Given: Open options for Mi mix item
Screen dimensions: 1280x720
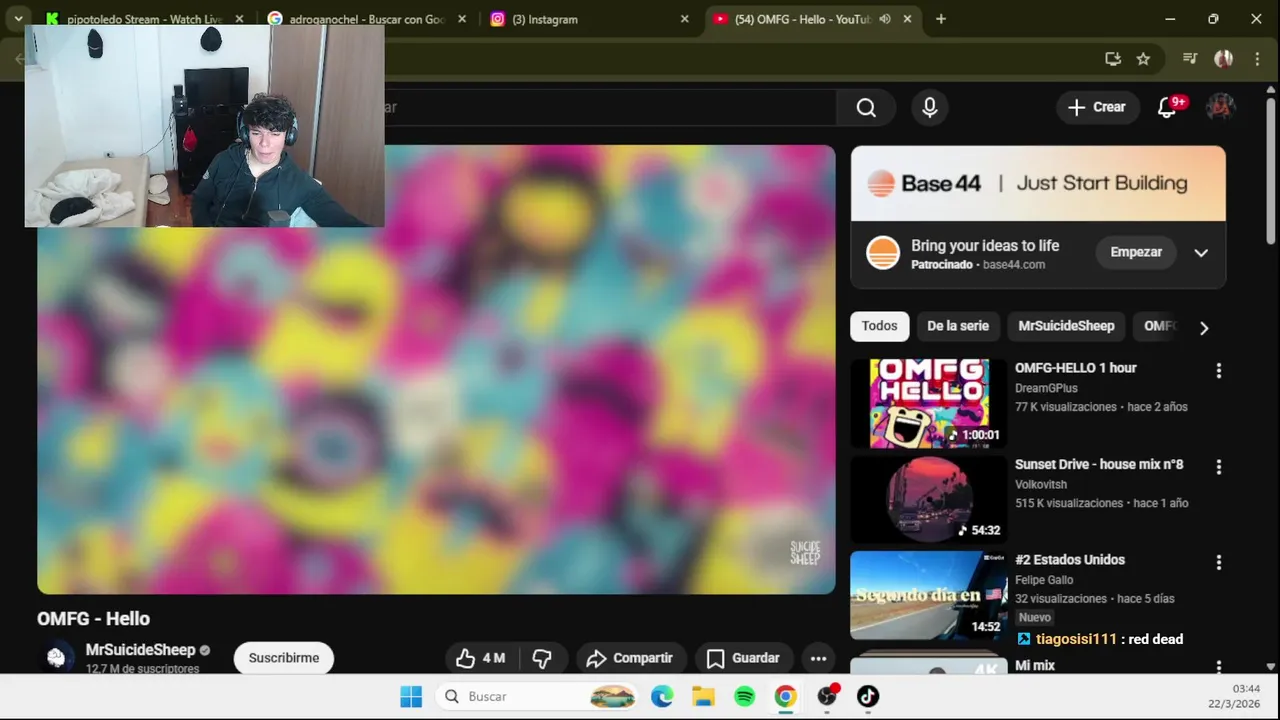Looking at the screenshot, I should [x=1218, y=666].
